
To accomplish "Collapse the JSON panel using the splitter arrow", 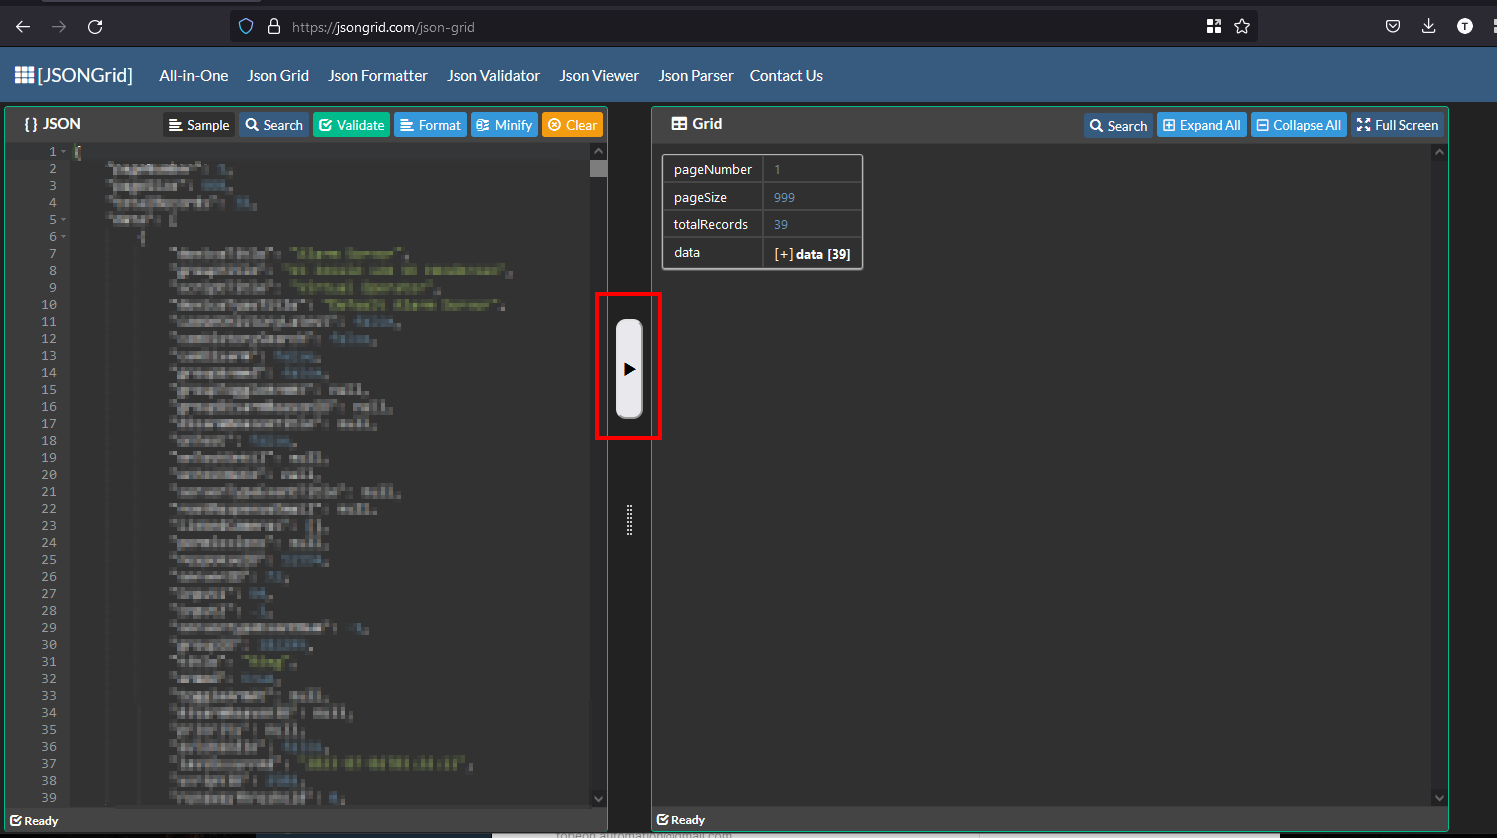I will [x=629, y=367].
